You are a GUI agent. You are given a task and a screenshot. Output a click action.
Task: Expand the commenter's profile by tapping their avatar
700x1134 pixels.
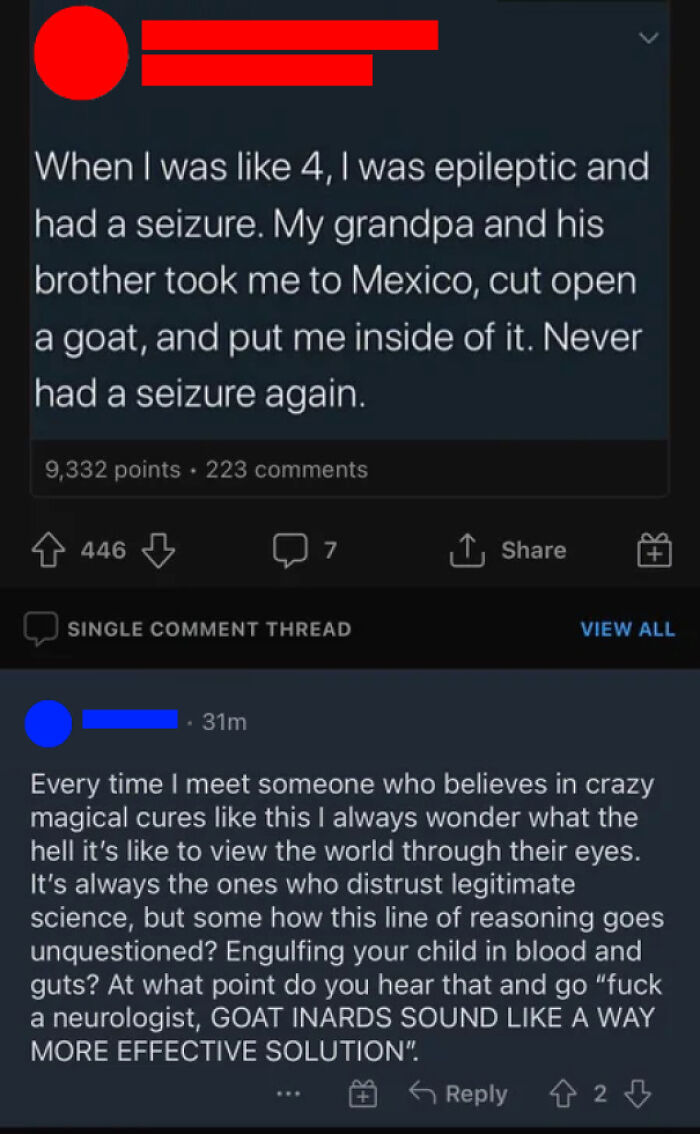48,722
